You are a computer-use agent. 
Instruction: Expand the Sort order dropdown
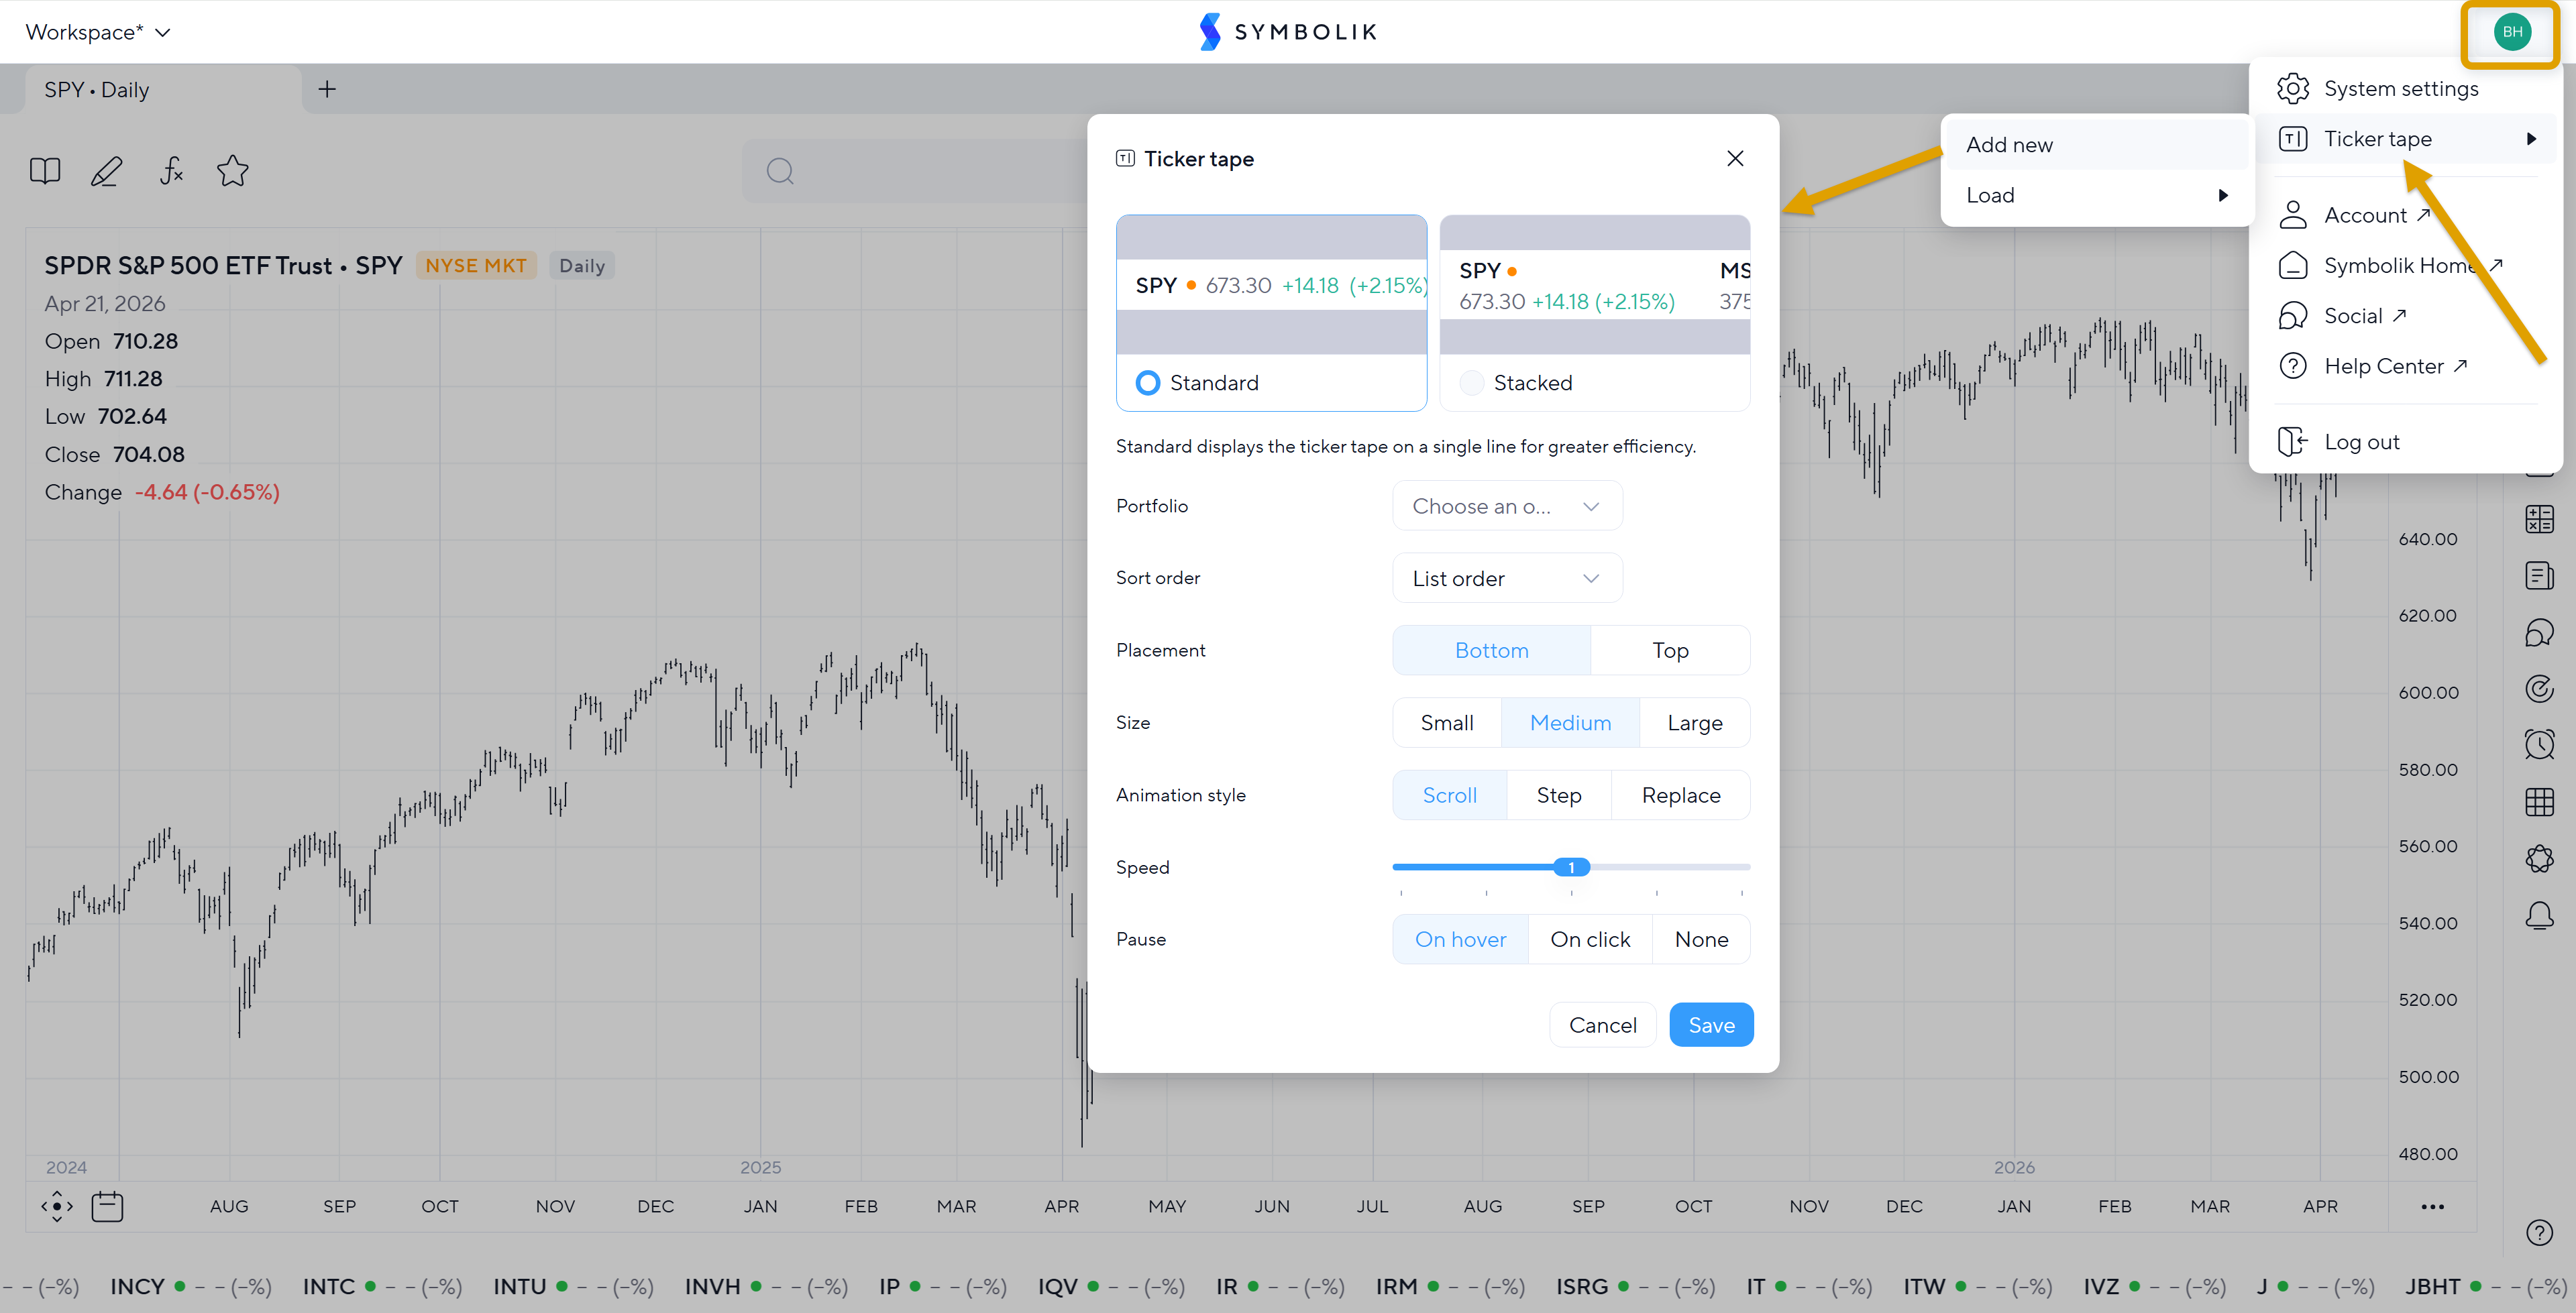tap(1506, 578)
